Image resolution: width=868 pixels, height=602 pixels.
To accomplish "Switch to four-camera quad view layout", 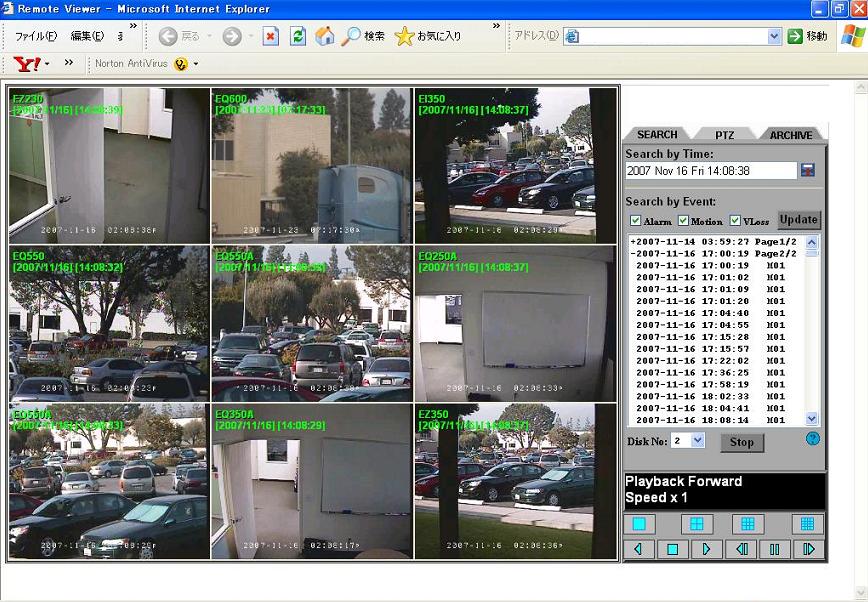I will point(697,524).
